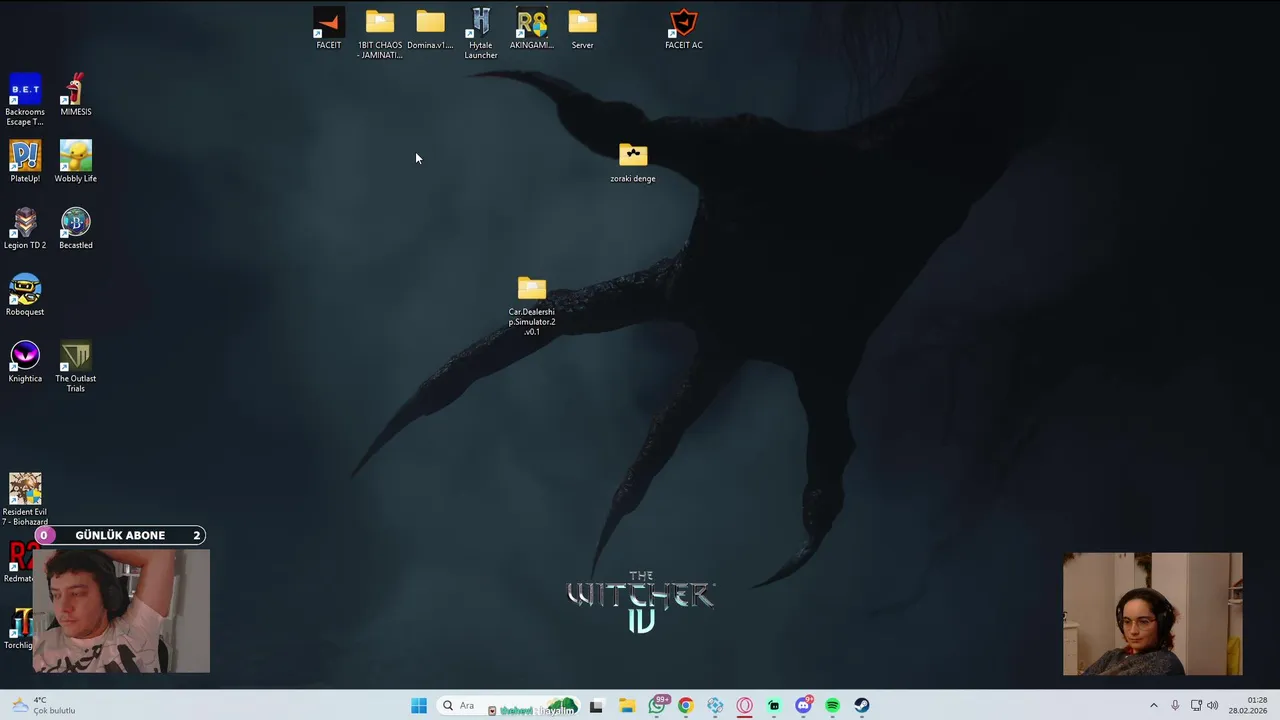Open the Domina.v1 folder
The image size is (1280, 720).
coord(430,28)
